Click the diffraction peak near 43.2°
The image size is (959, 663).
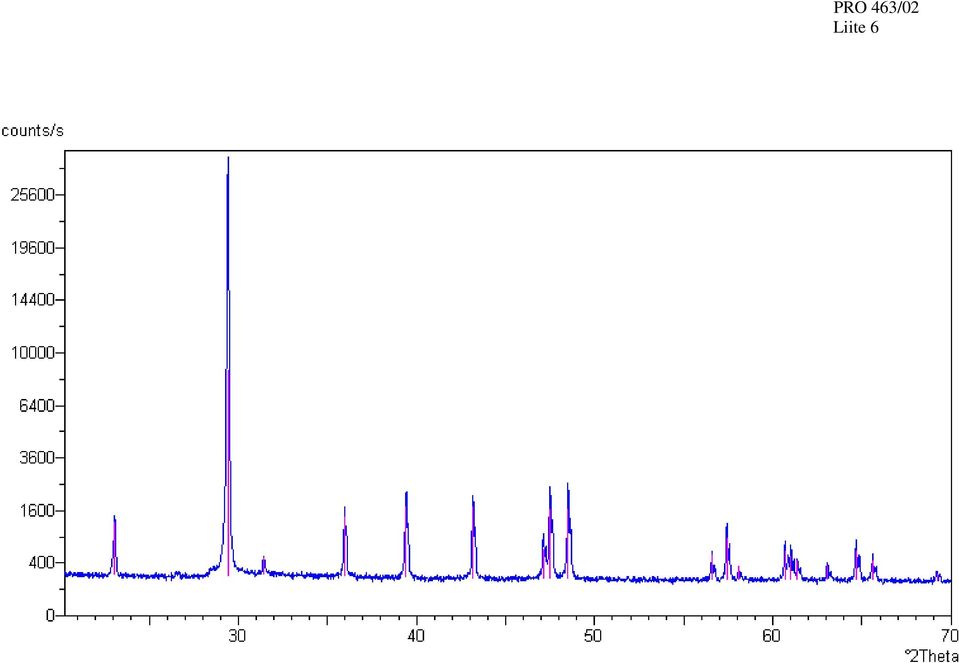[x=473, y=536]
